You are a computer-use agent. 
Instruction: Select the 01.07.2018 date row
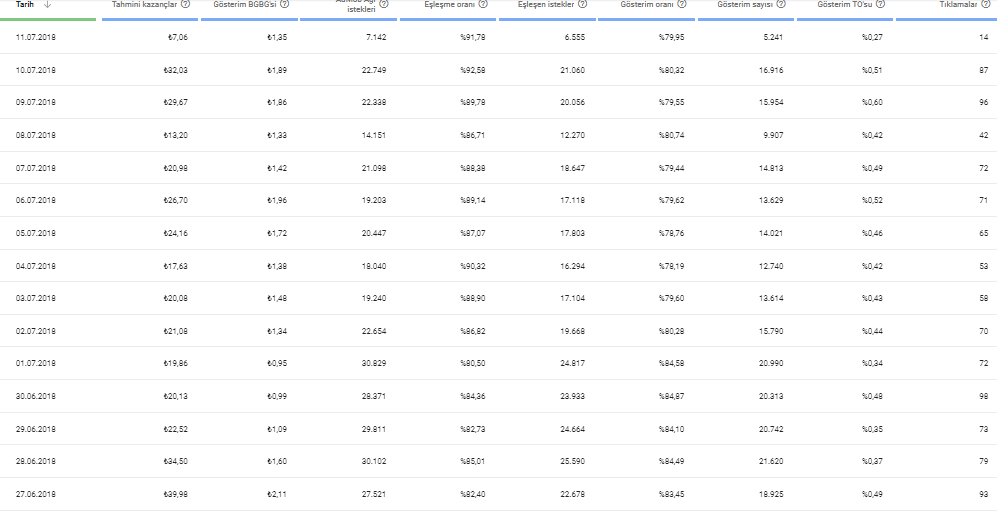pos(498,363)
